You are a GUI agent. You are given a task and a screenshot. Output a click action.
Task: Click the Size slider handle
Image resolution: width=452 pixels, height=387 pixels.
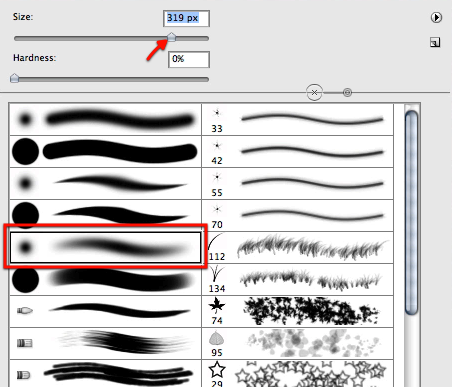tap(171, 37)
